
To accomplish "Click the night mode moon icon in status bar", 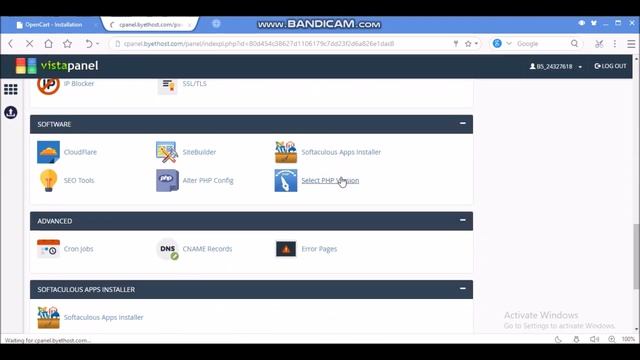I will click(558, 339).
